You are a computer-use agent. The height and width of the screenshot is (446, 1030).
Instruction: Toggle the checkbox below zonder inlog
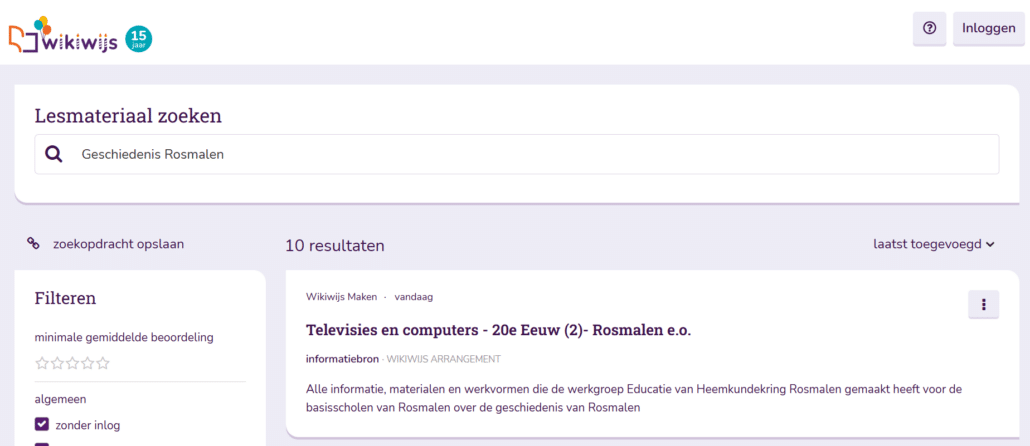[42, 443]
